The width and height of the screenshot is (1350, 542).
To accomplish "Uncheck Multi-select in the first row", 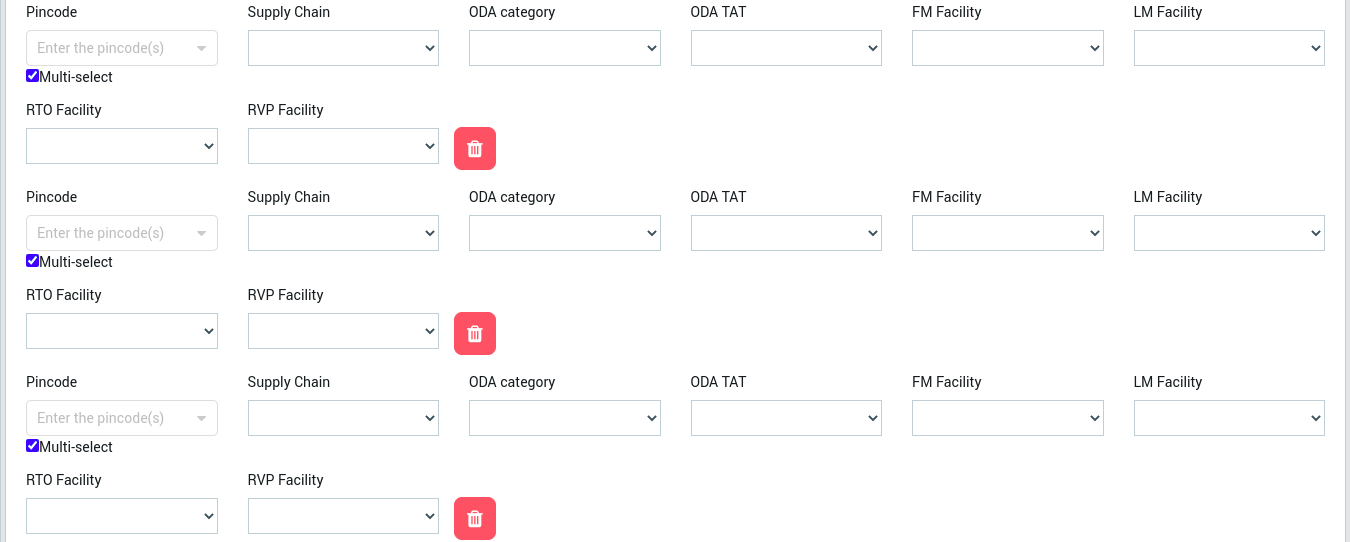I will [33, 76].
